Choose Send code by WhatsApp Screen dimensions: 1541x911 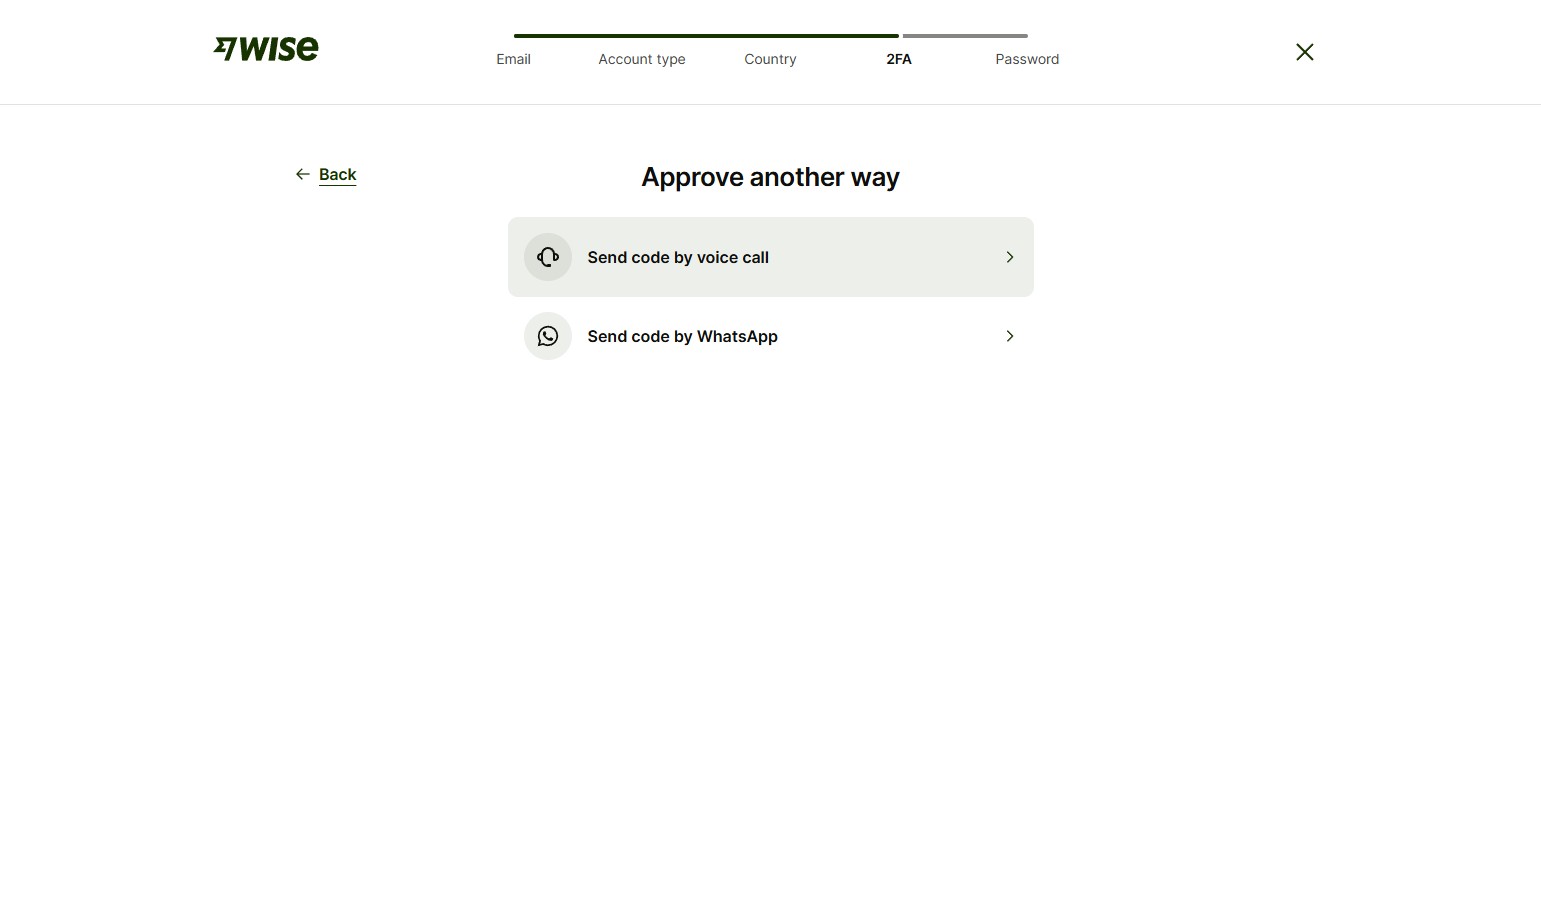click(771, 336)
